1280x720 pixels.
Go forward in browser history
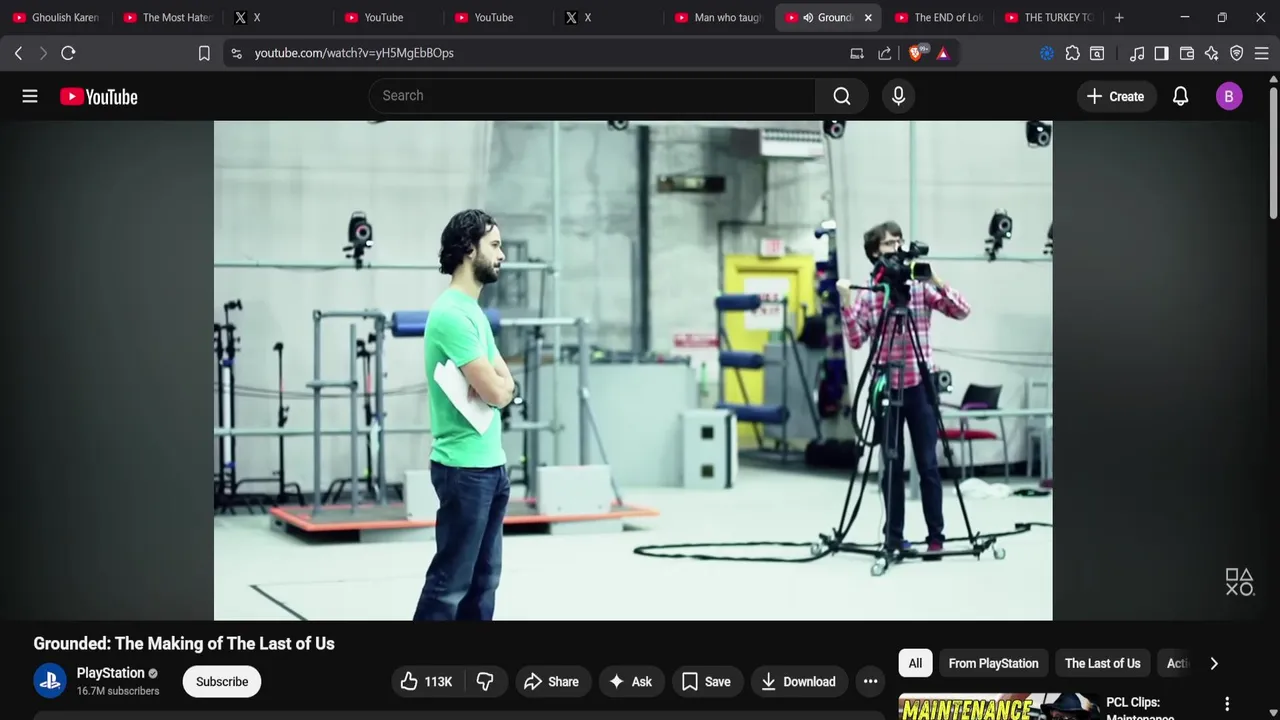43,53
